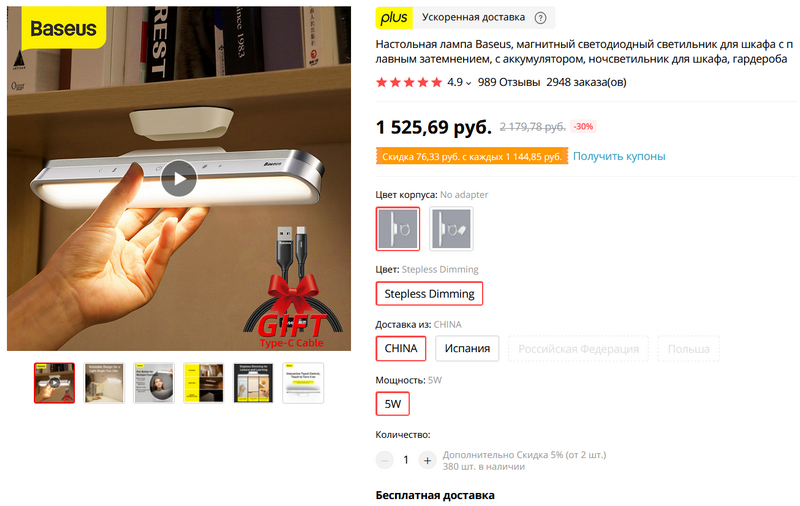View the last white lamp thumbnail

[x=303, y=383]
